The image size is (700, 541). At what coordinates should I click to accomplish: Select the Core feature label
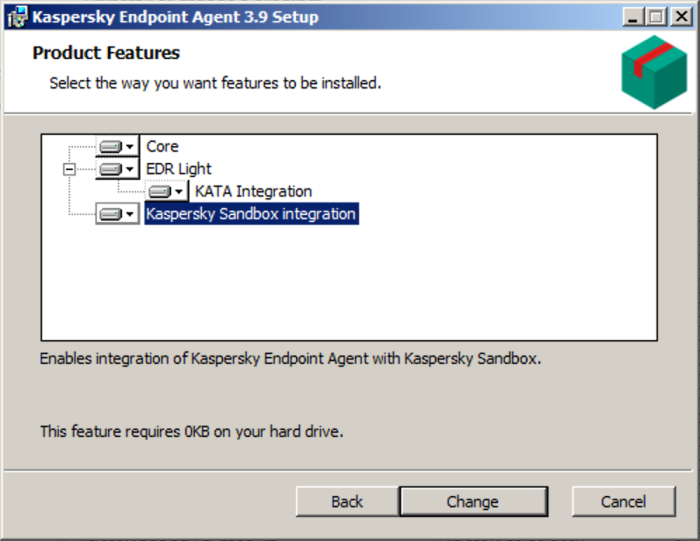(162, 146)
